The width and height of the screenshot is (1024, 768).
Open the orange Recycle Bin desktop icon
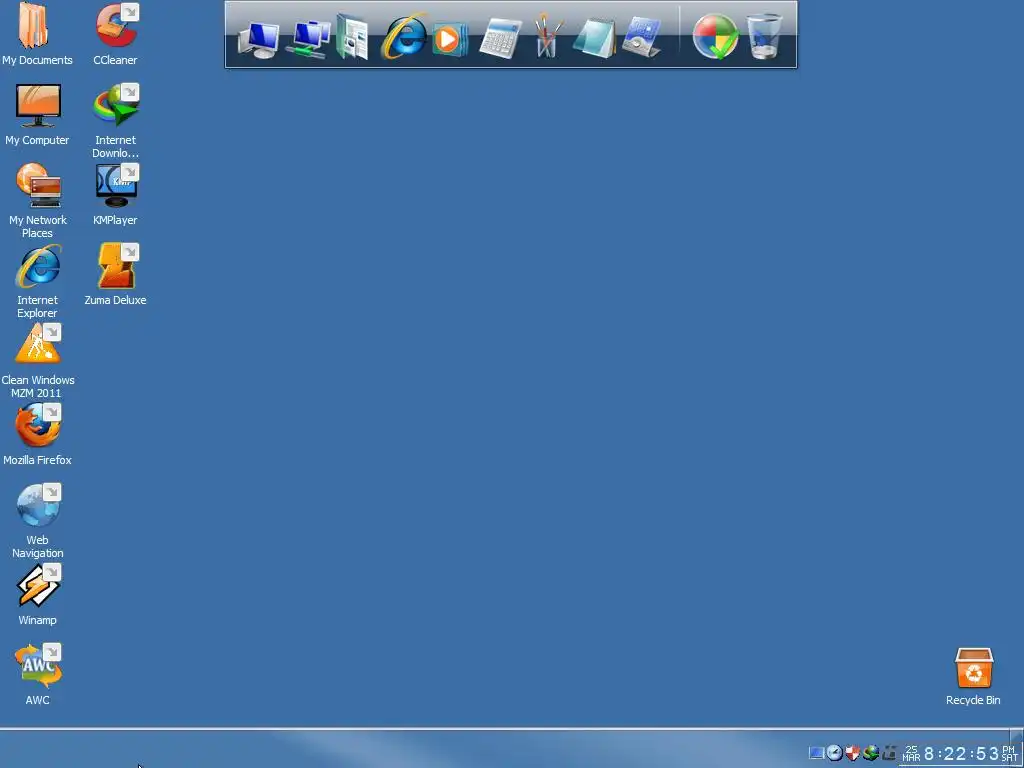tap(973, 676)
